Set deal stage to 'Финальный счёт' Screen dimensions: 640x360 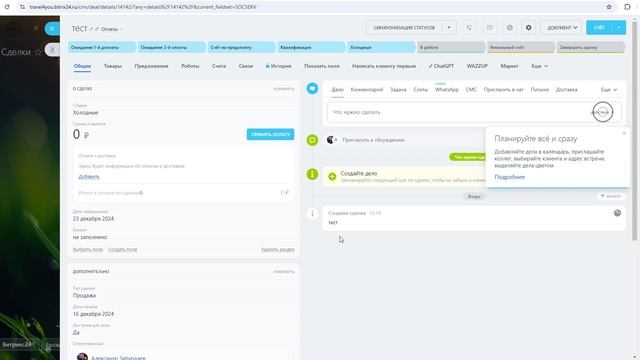coord(521,47)
